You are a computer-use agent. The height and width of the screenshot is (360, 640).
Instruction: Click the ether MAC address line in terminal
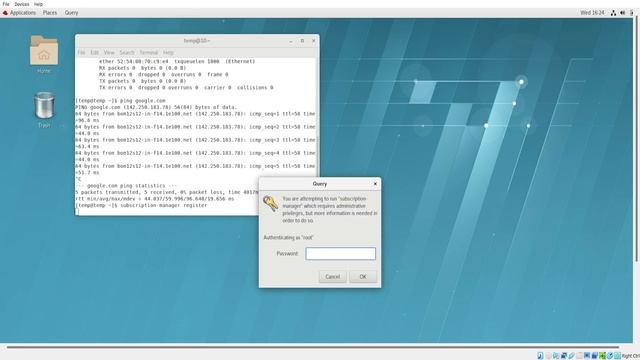pyautogui.click(x=177, y=62)
